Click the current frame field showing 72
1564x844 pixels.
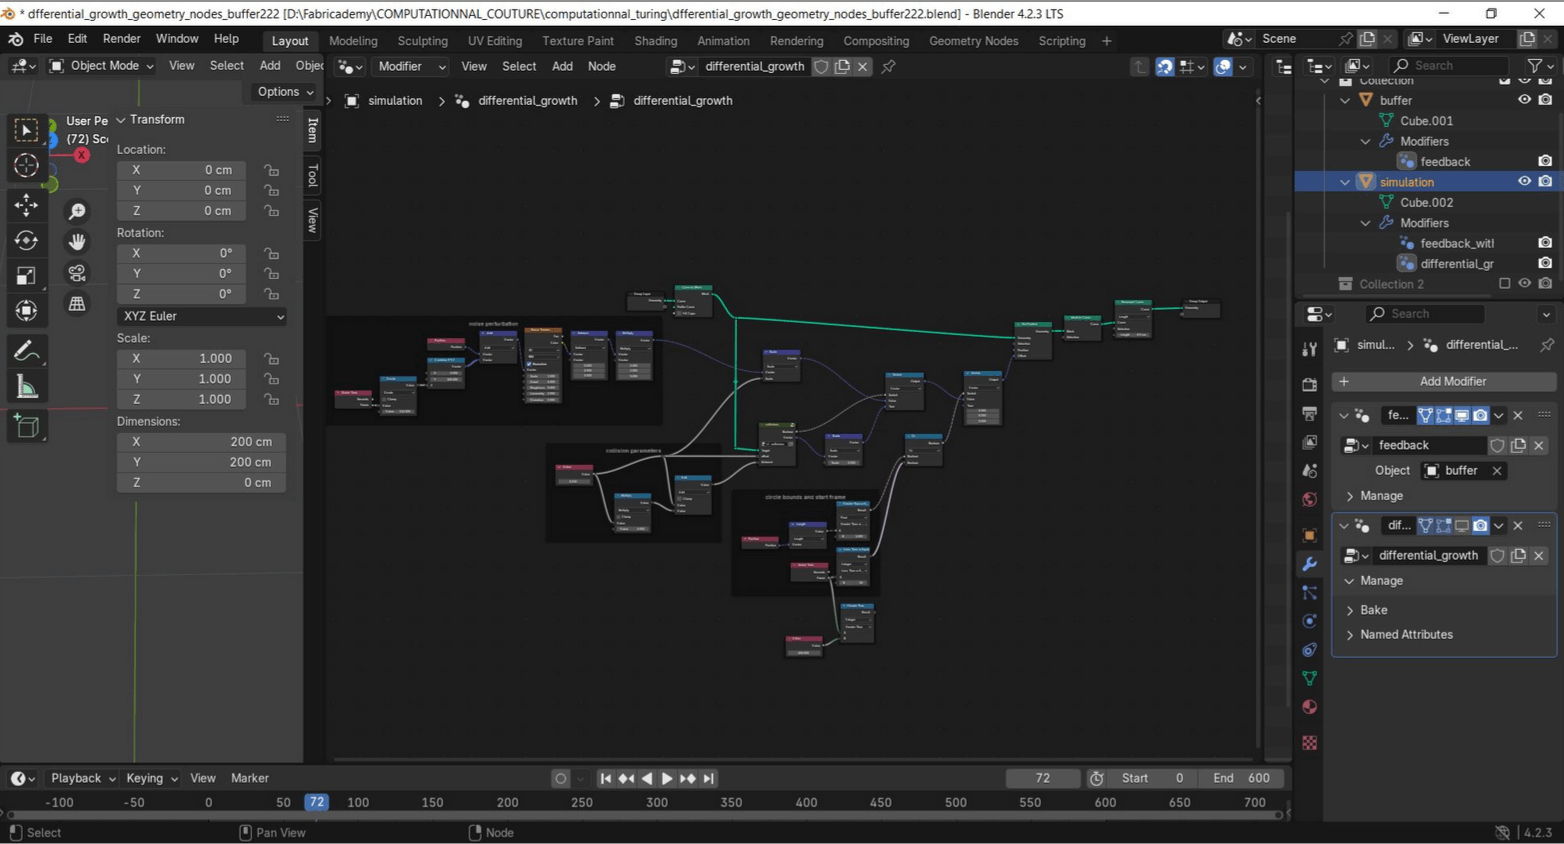pos(1042,778)
